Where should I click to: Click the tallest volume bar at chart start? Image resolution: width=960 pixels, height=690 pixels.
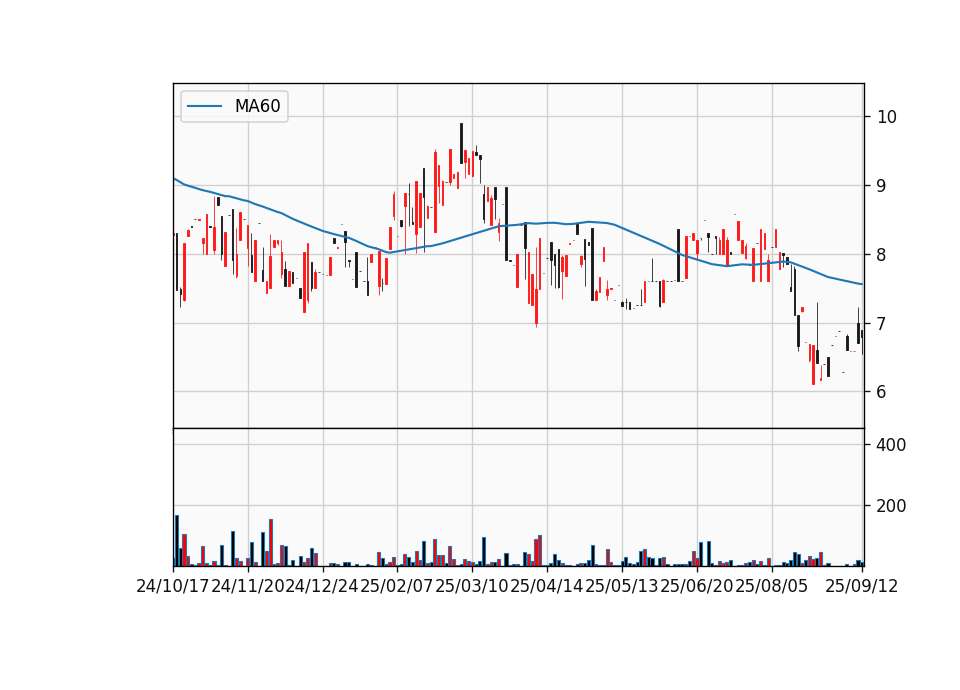(177, 541)
